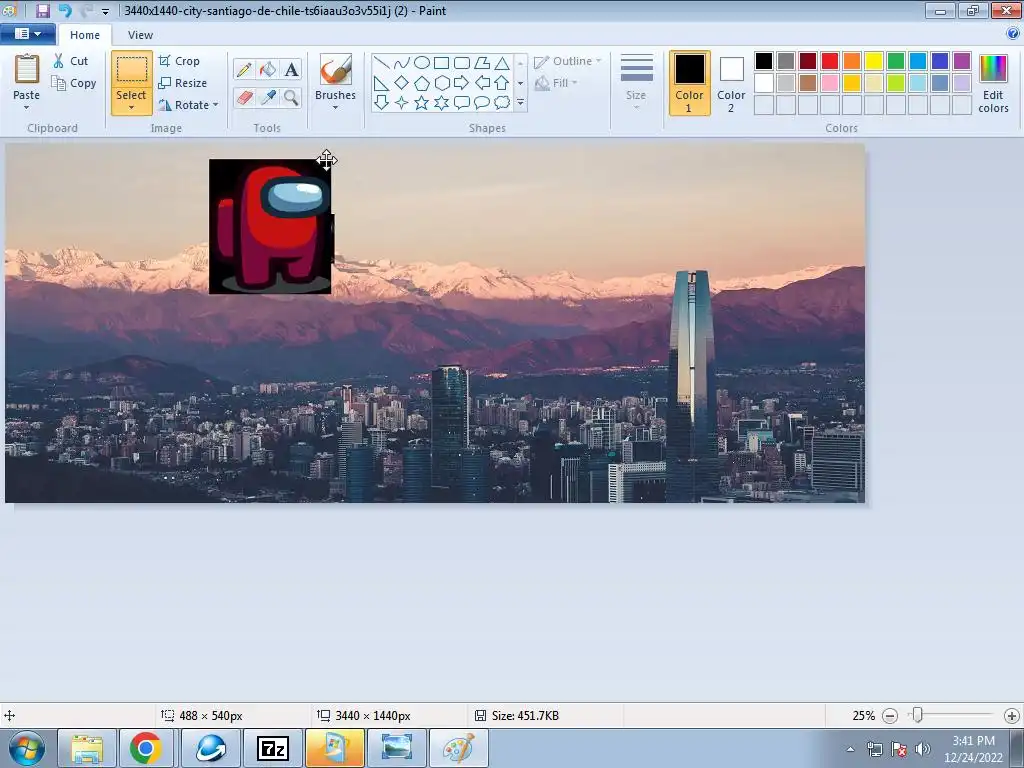Switch to the View tab

(140, 35)
